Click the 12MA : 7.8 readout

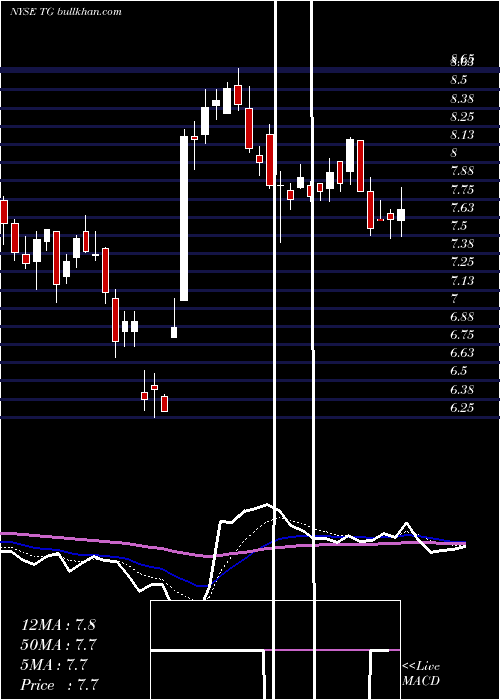pyautogui.click(x=58, y=625)
